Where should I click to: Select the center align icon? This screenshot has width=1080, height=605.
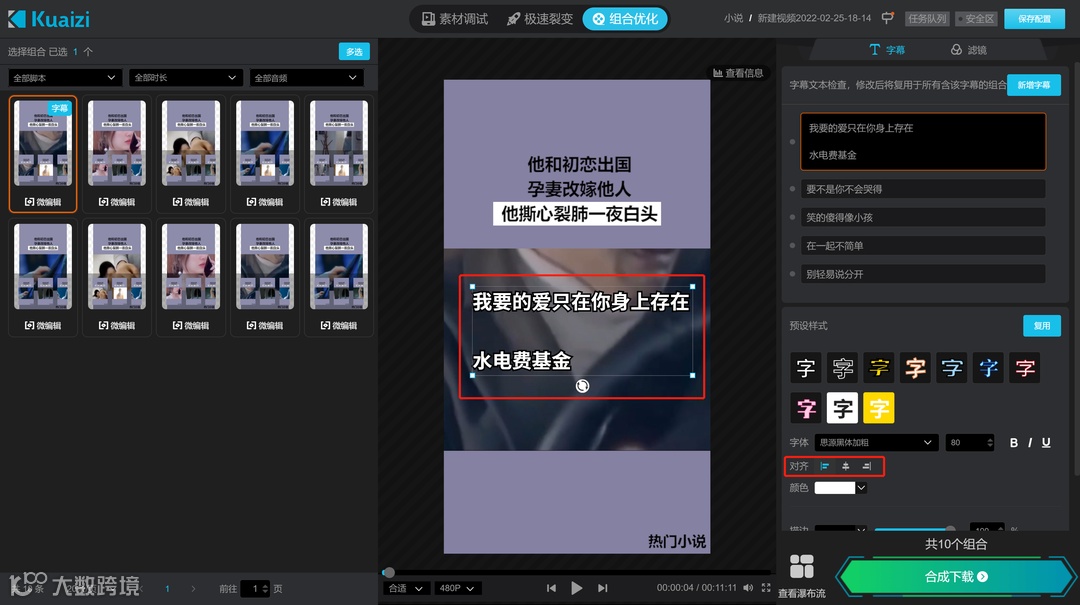click(x=845, y=466)
